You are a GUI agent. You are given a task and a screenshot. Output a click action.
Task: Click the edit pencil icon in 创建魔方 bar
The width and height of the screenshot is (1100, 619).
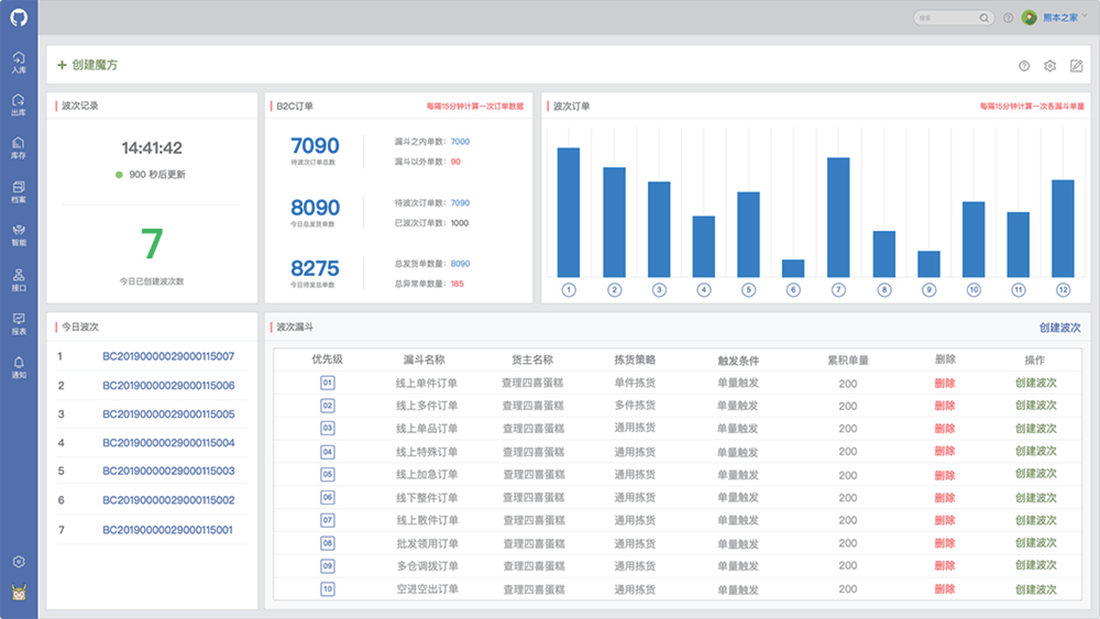pos(1076,65)
